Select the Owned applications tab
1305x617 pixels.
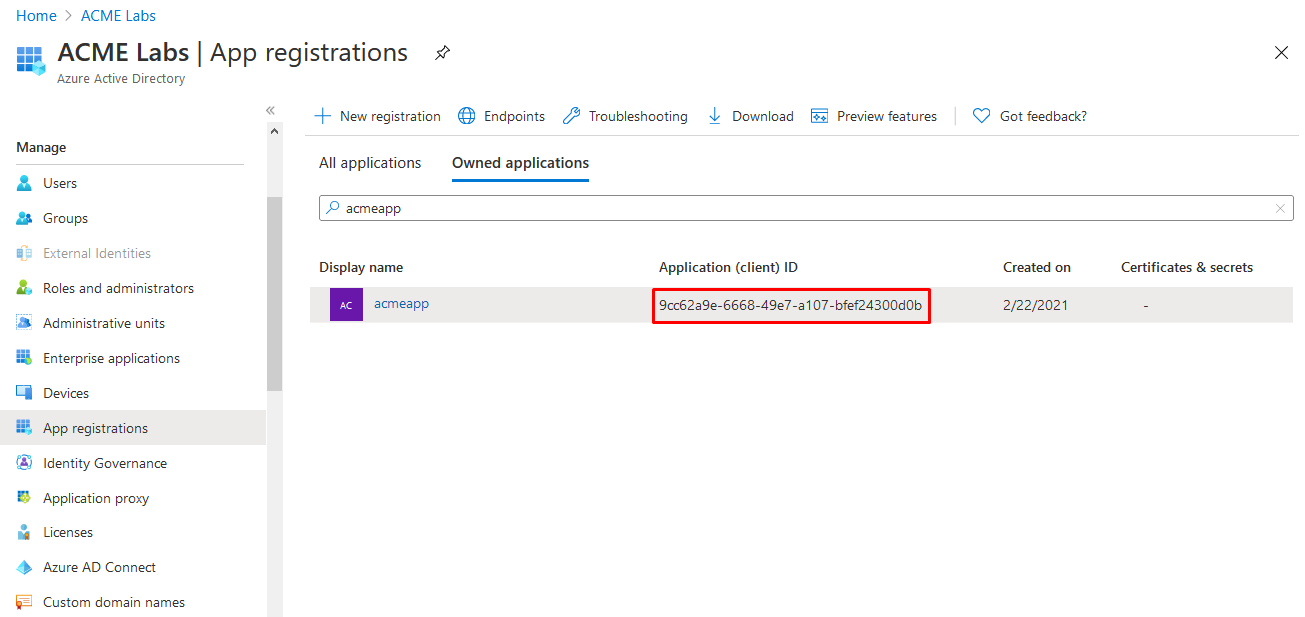[x=520, y=163]
